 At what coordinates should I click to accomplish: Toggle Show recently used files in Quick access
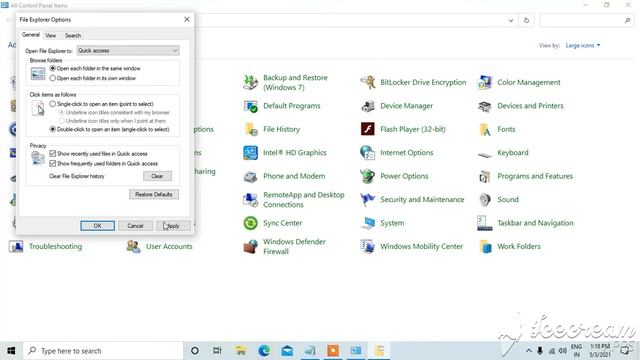(x=53, y=153)
